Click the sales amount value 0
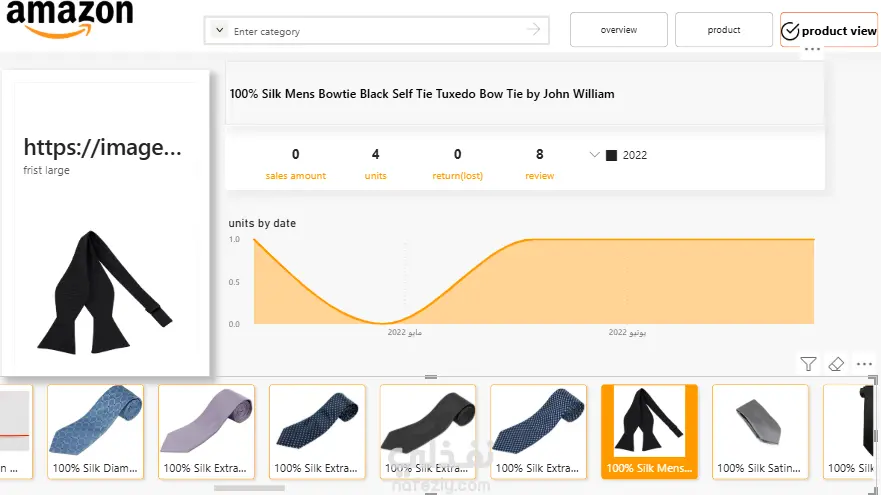Image resolution: width=881 pixels, height=495 pixels. point(296,154)
